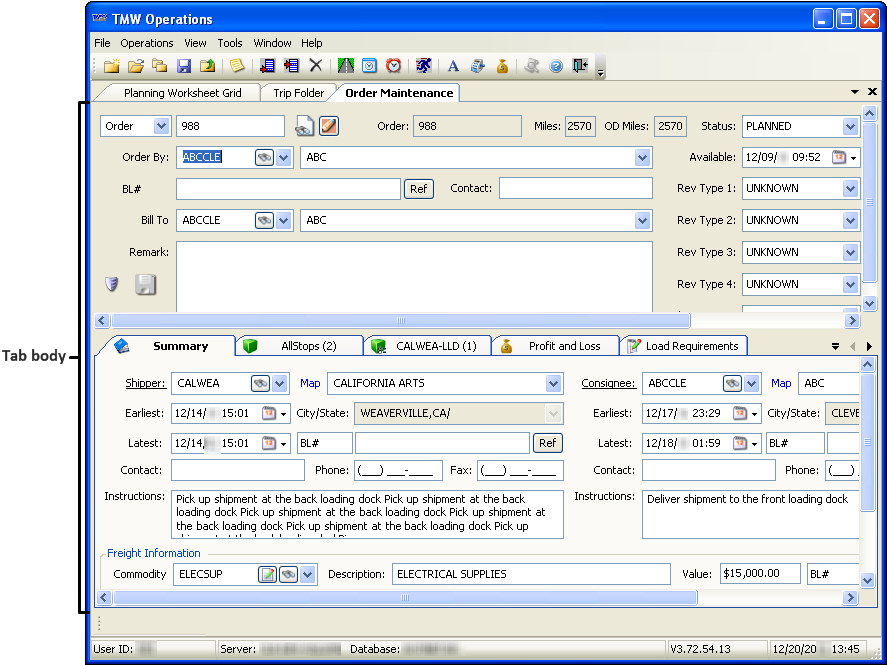Open the Status PLANNED dropdown
This screenshot has width=887, height=665.
pos(850,126)
